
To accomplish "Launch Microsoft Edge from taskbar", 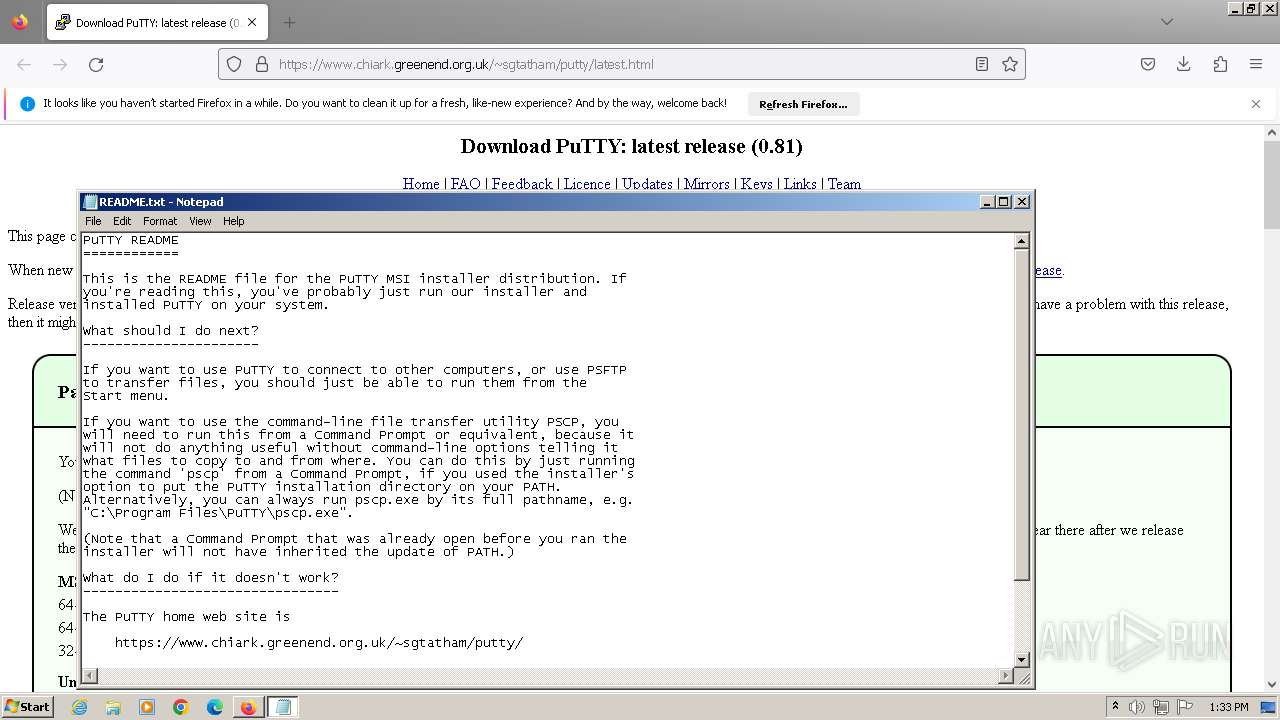I will 215,707.
